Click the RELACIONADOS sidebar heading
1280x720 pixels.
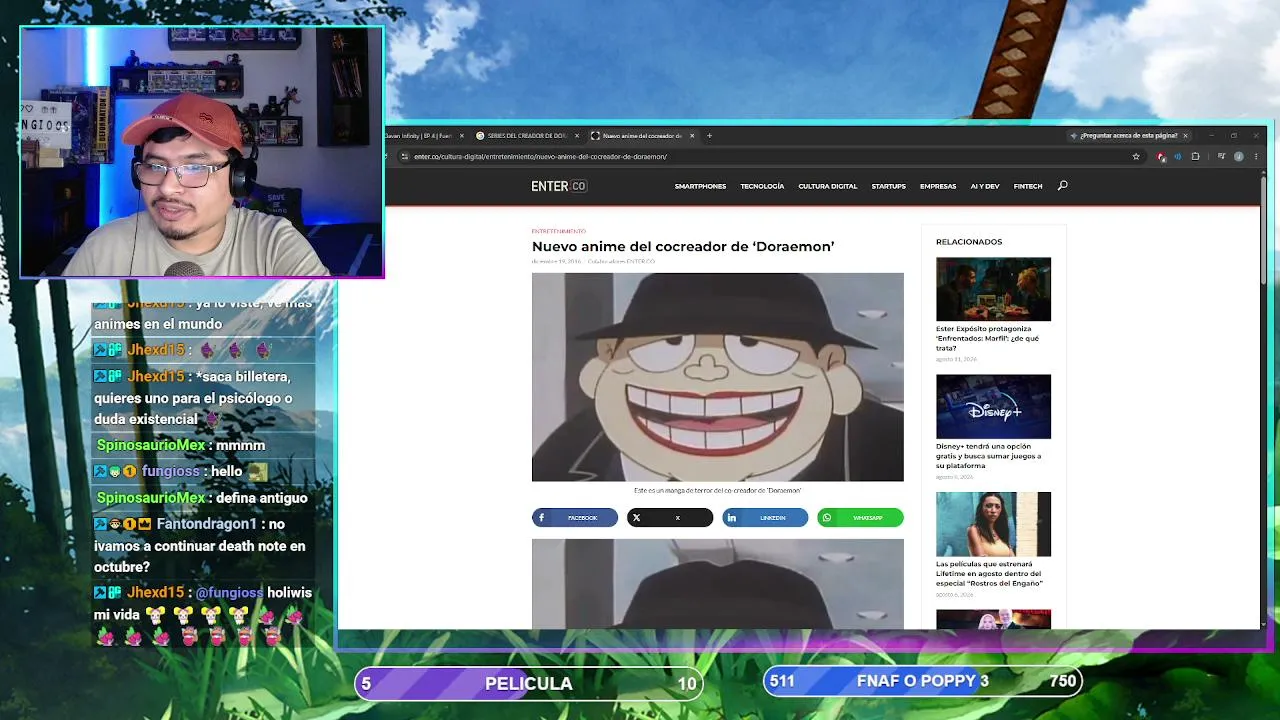coord(969,242)
